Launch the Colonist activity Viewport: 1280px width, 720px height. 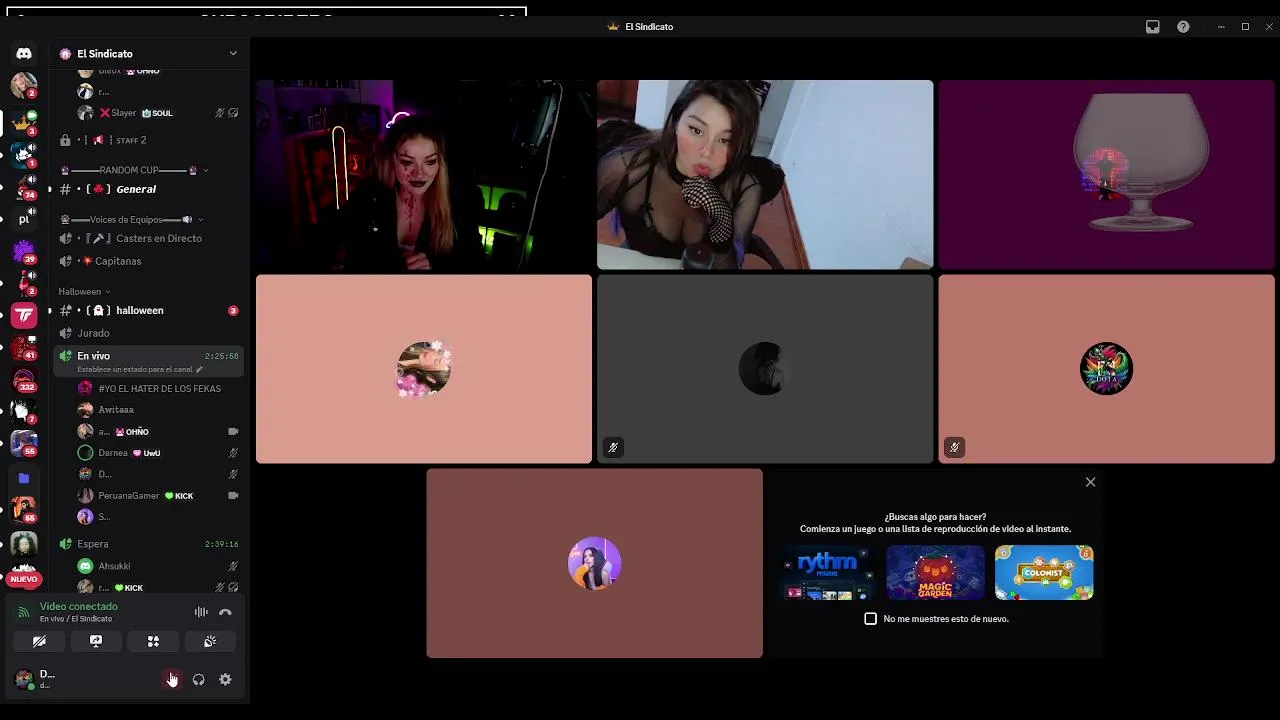tap(1044, 572)
